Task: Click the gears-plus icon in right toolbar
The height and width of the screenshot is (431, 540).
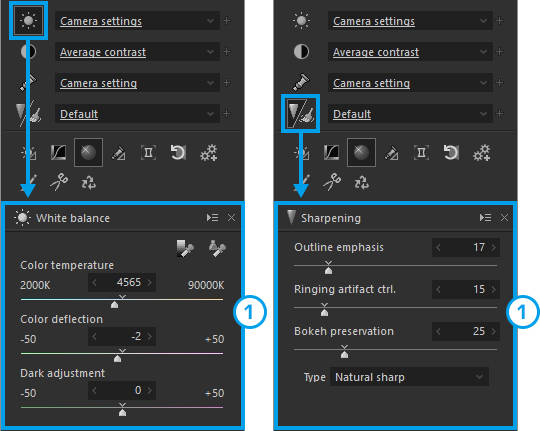Action: 481,153
